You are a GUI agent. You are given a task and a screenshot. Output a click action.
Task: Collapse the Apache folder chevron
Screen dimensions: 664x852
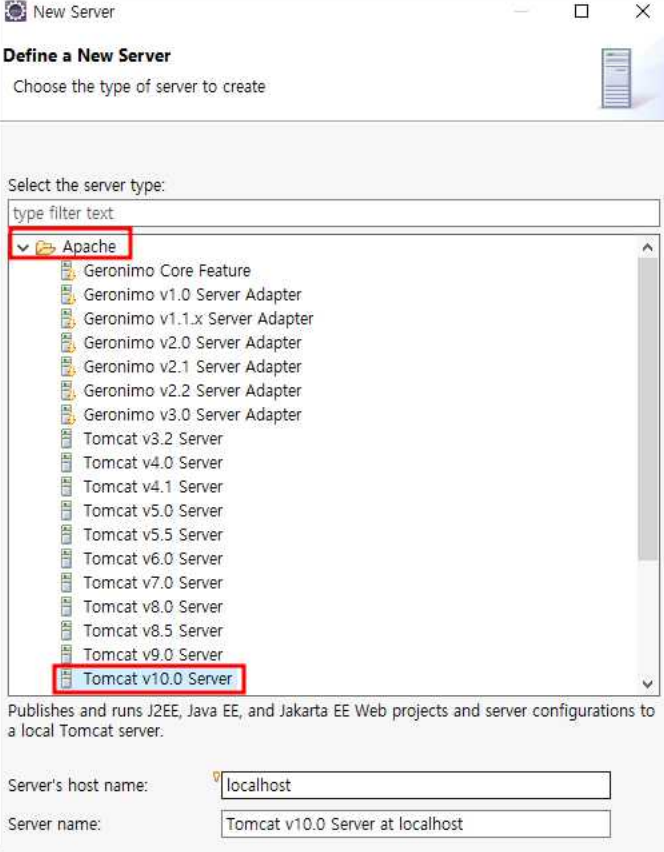click(22, 248)
